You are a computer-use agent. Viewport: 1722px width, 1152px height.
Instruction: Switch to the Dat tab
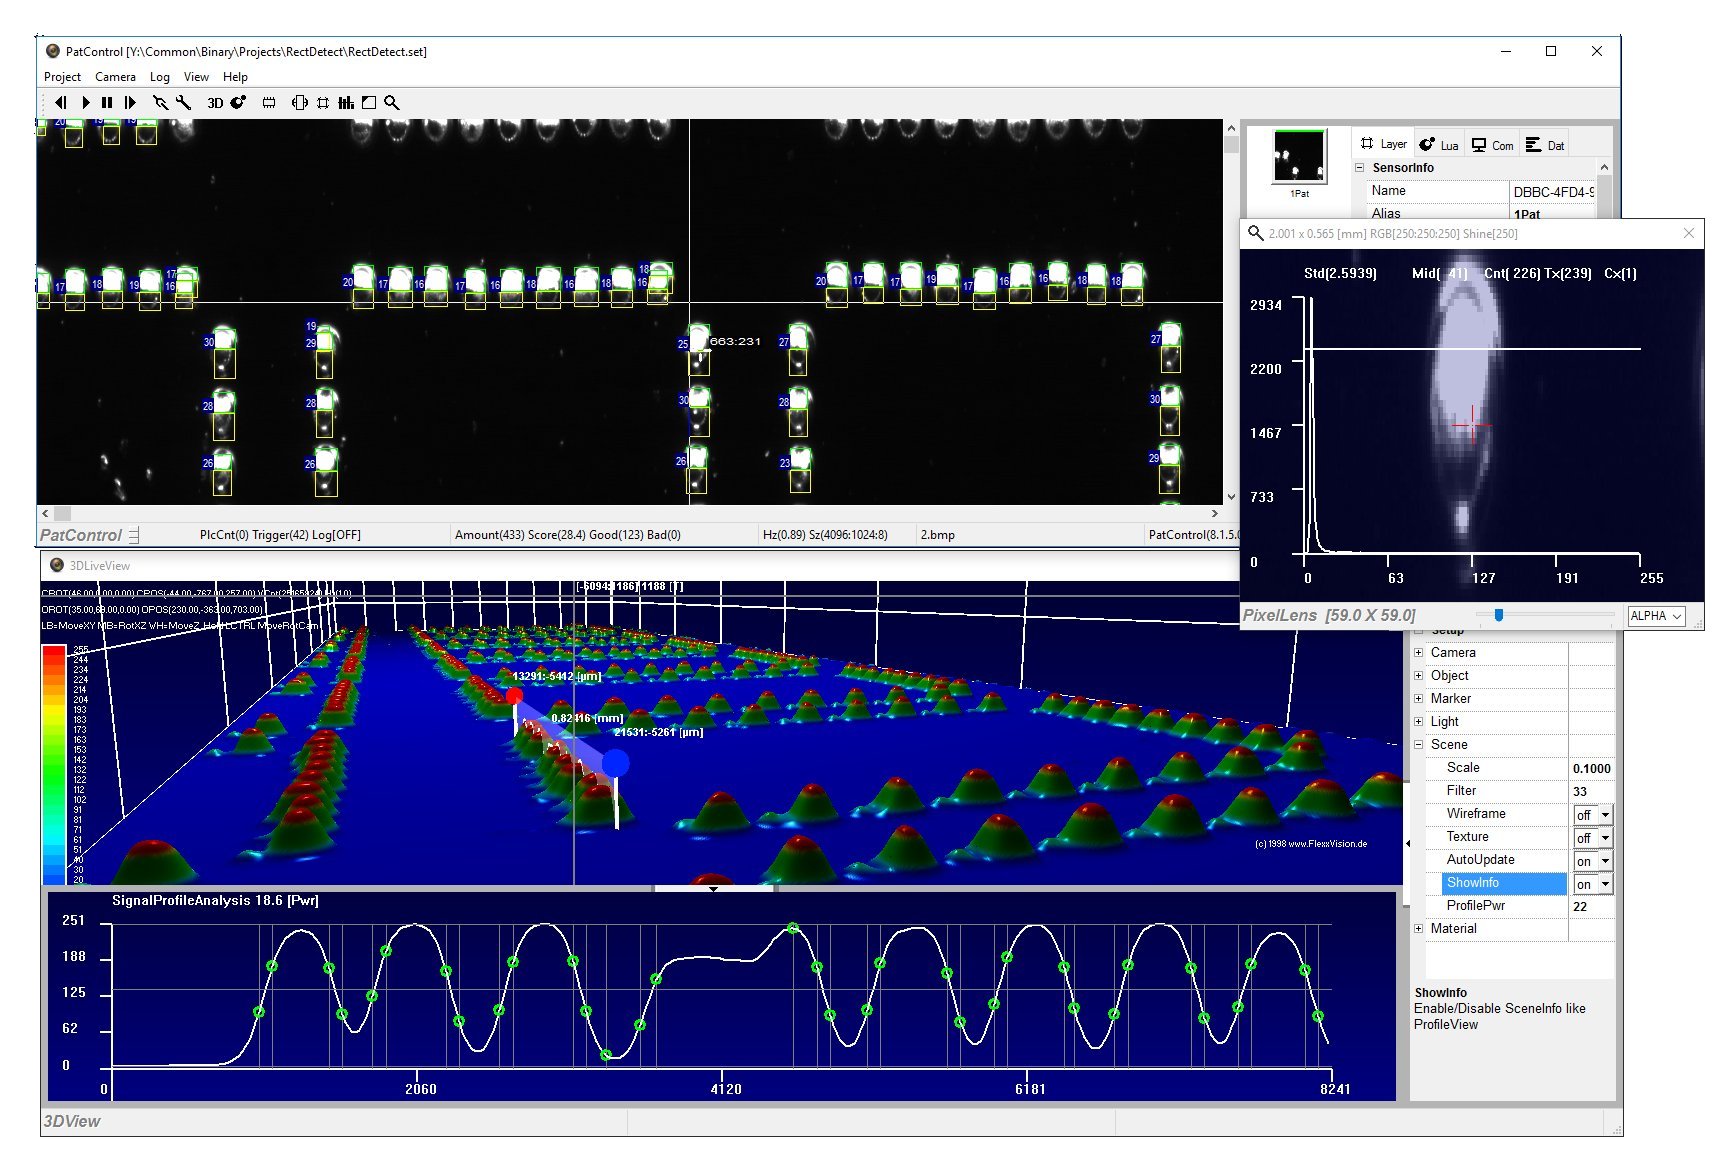pyautogui.click(x=1545, y=144)
